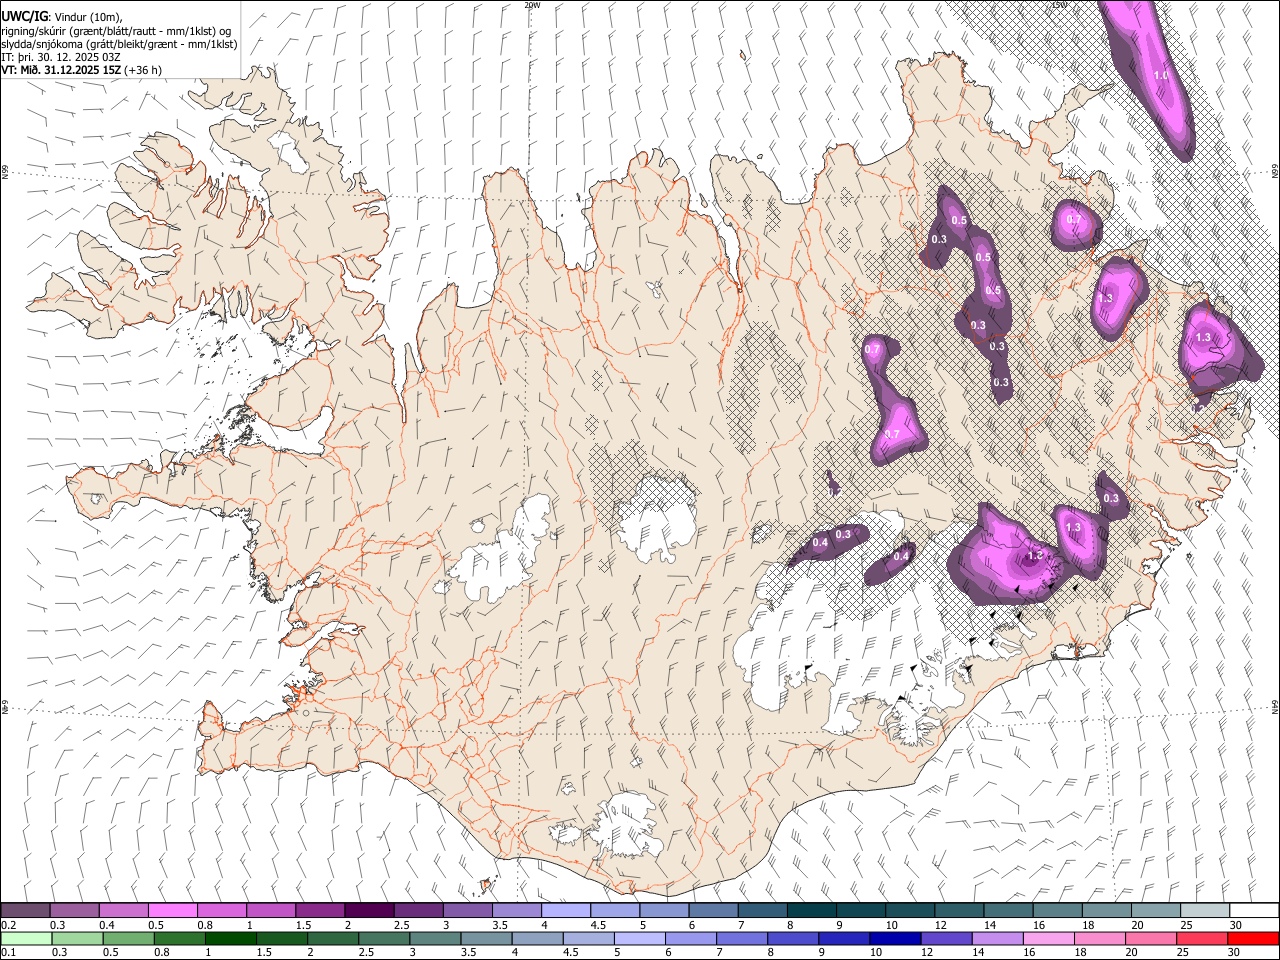
Task: Pick the 7–8 periwinkle blue rain legend swatch
Action: coord(742,938)
